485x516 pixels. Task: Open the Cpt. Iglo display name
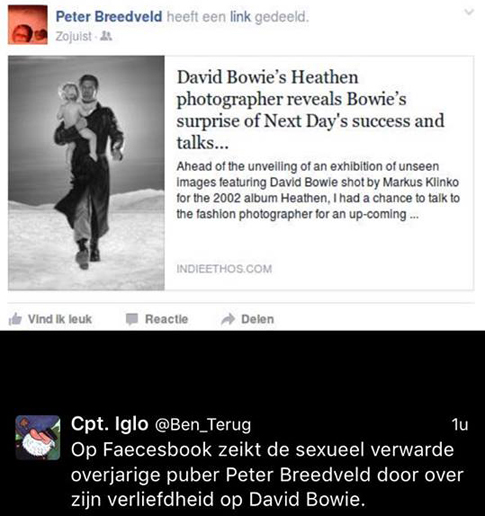110,424
